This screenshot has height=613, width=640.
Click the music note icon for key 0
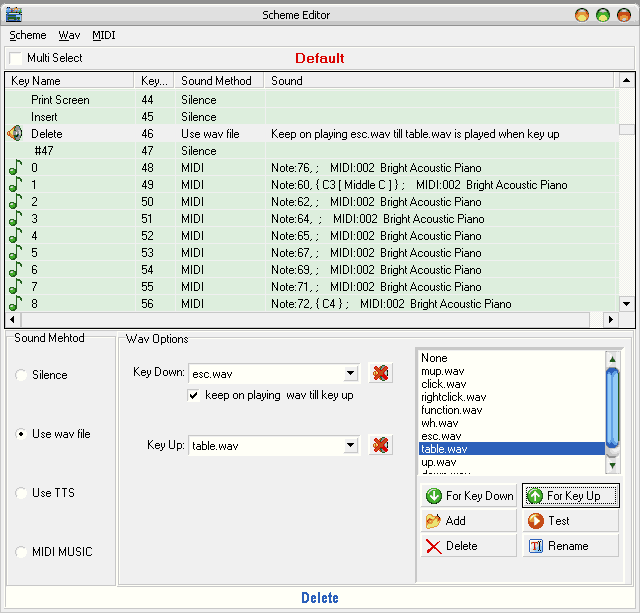[x=15, y=168]
